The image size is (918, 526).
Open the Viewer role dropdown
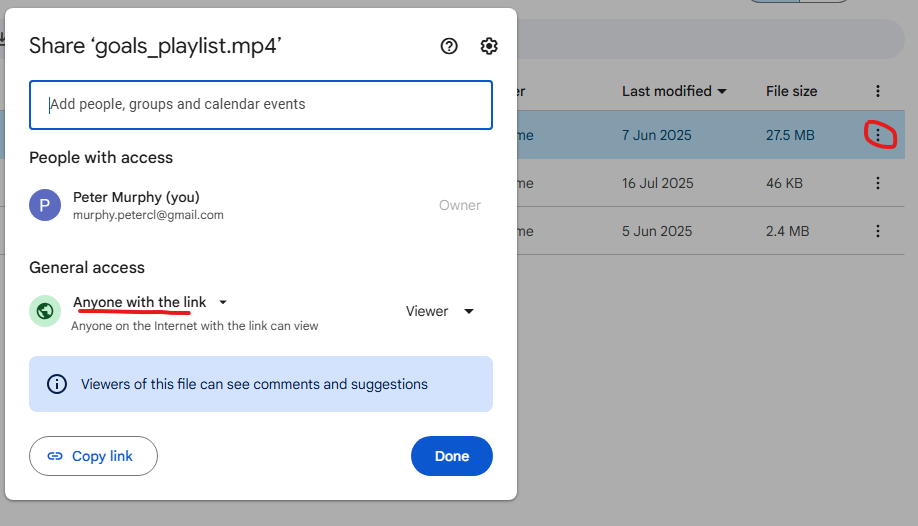(440, 311)
